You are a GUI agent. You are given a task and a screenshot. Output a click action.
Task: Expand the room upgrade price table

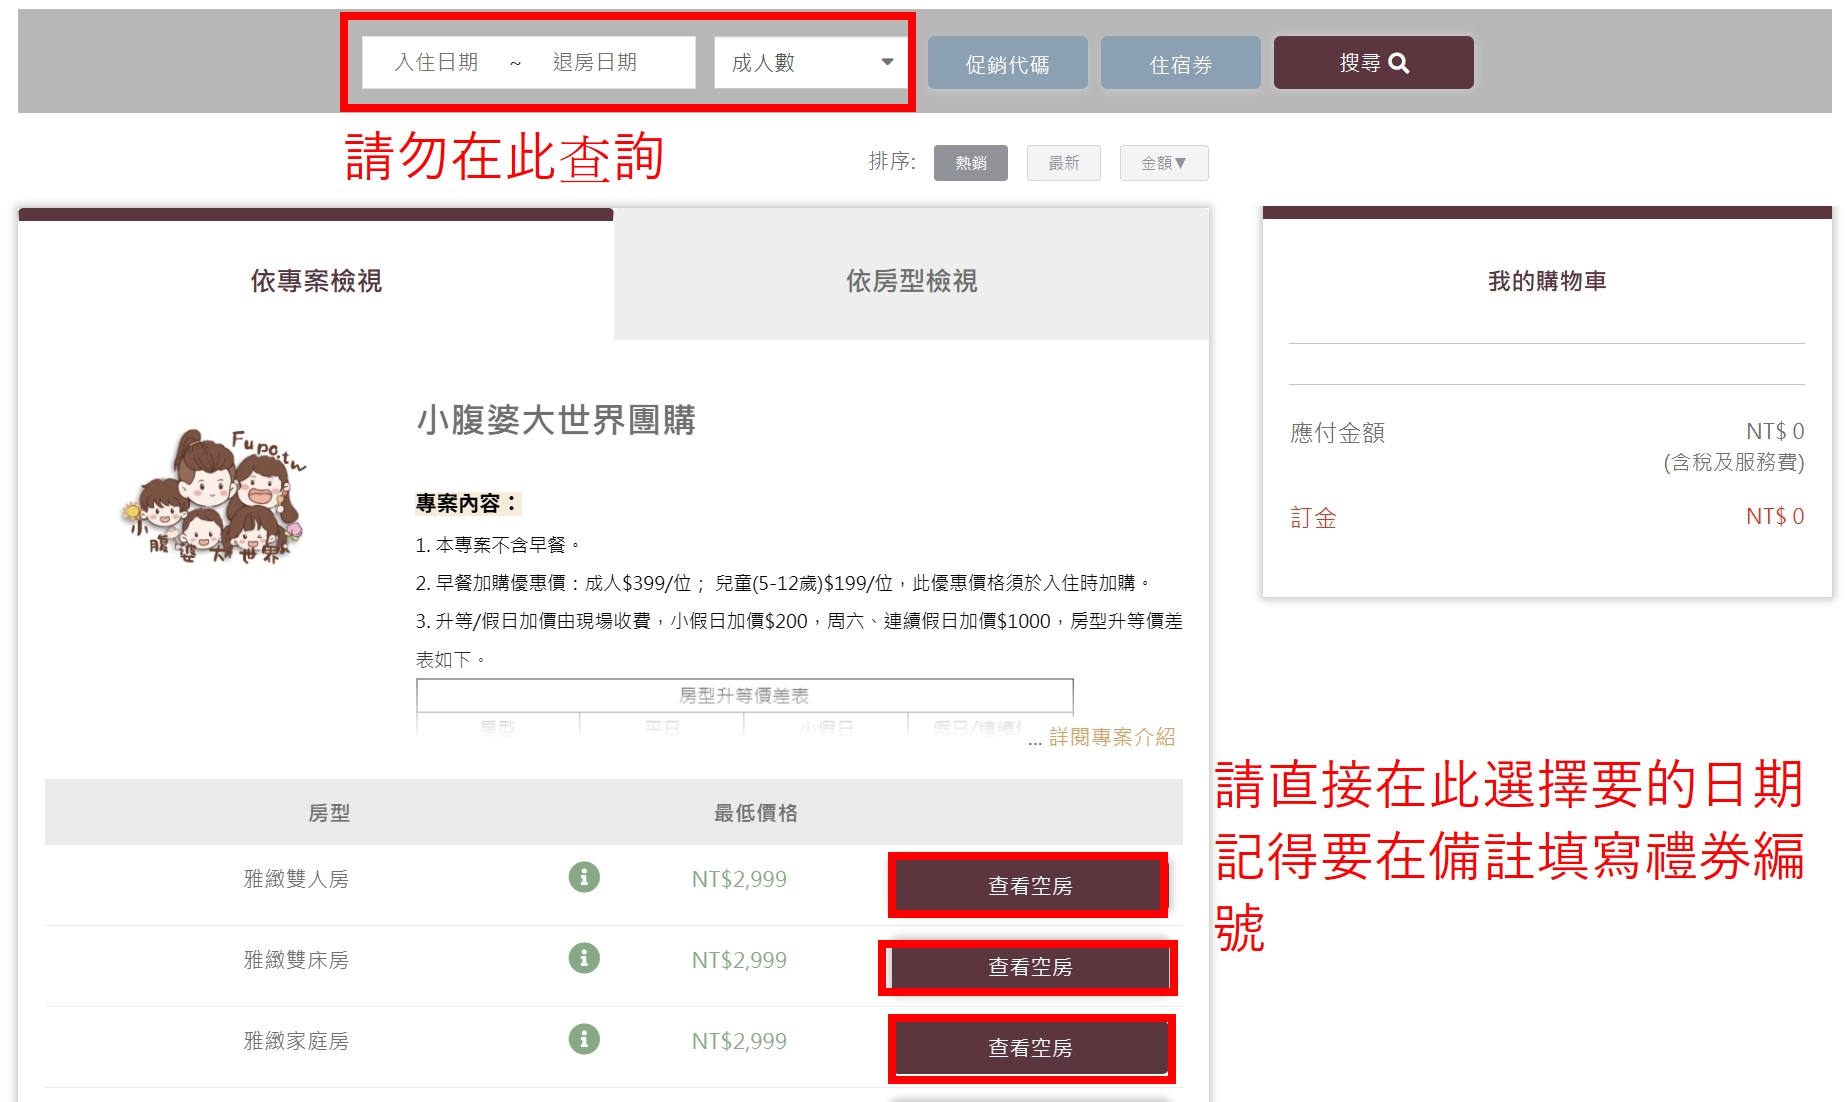tap(745, 695)
